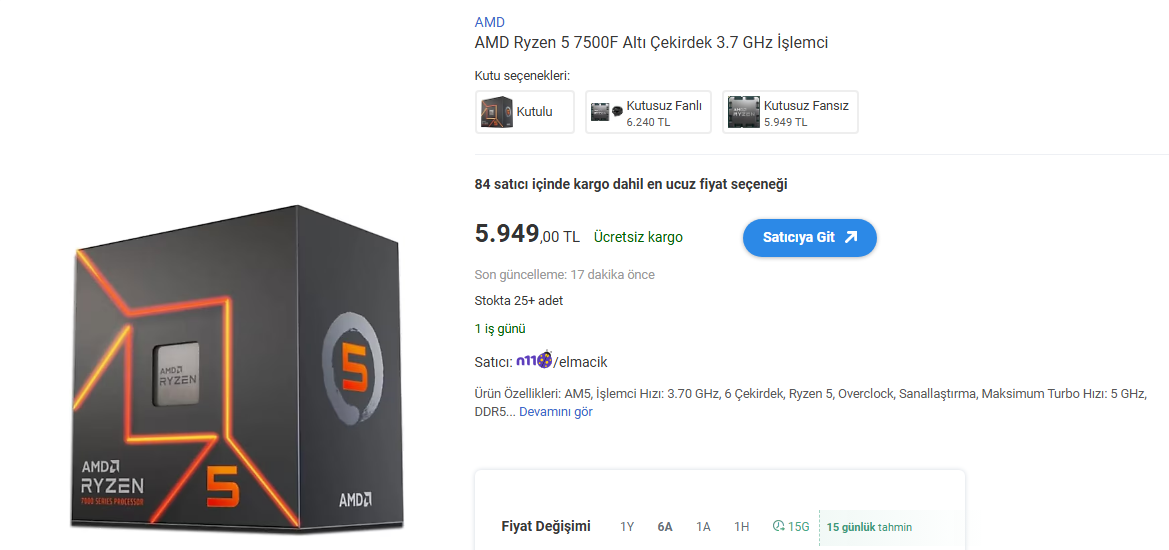Expand product features with Devamını gör
The width and height of the screenshot is (1169, 550).
555,411
